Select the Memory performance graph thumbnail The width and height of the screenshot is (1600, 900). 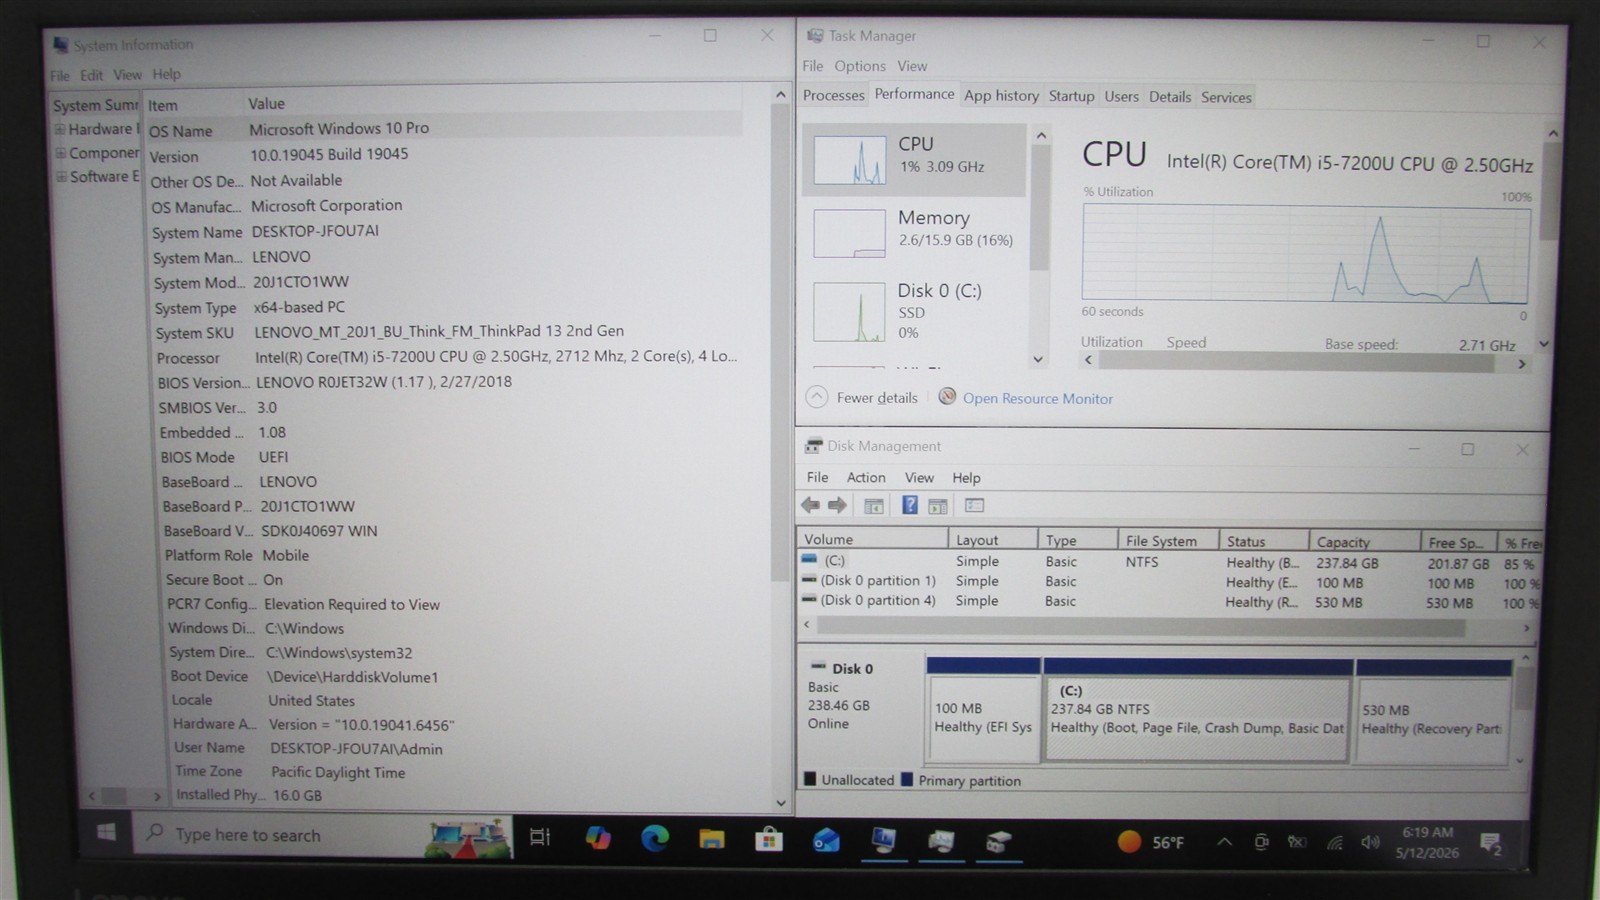coord(849,233)
